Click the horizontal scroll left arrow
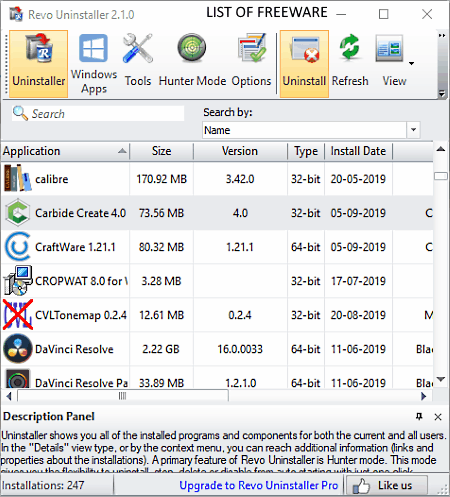Image resolution: width=450 pixels, height=497 pixels. pyautogui.click(x=9, y=396)
